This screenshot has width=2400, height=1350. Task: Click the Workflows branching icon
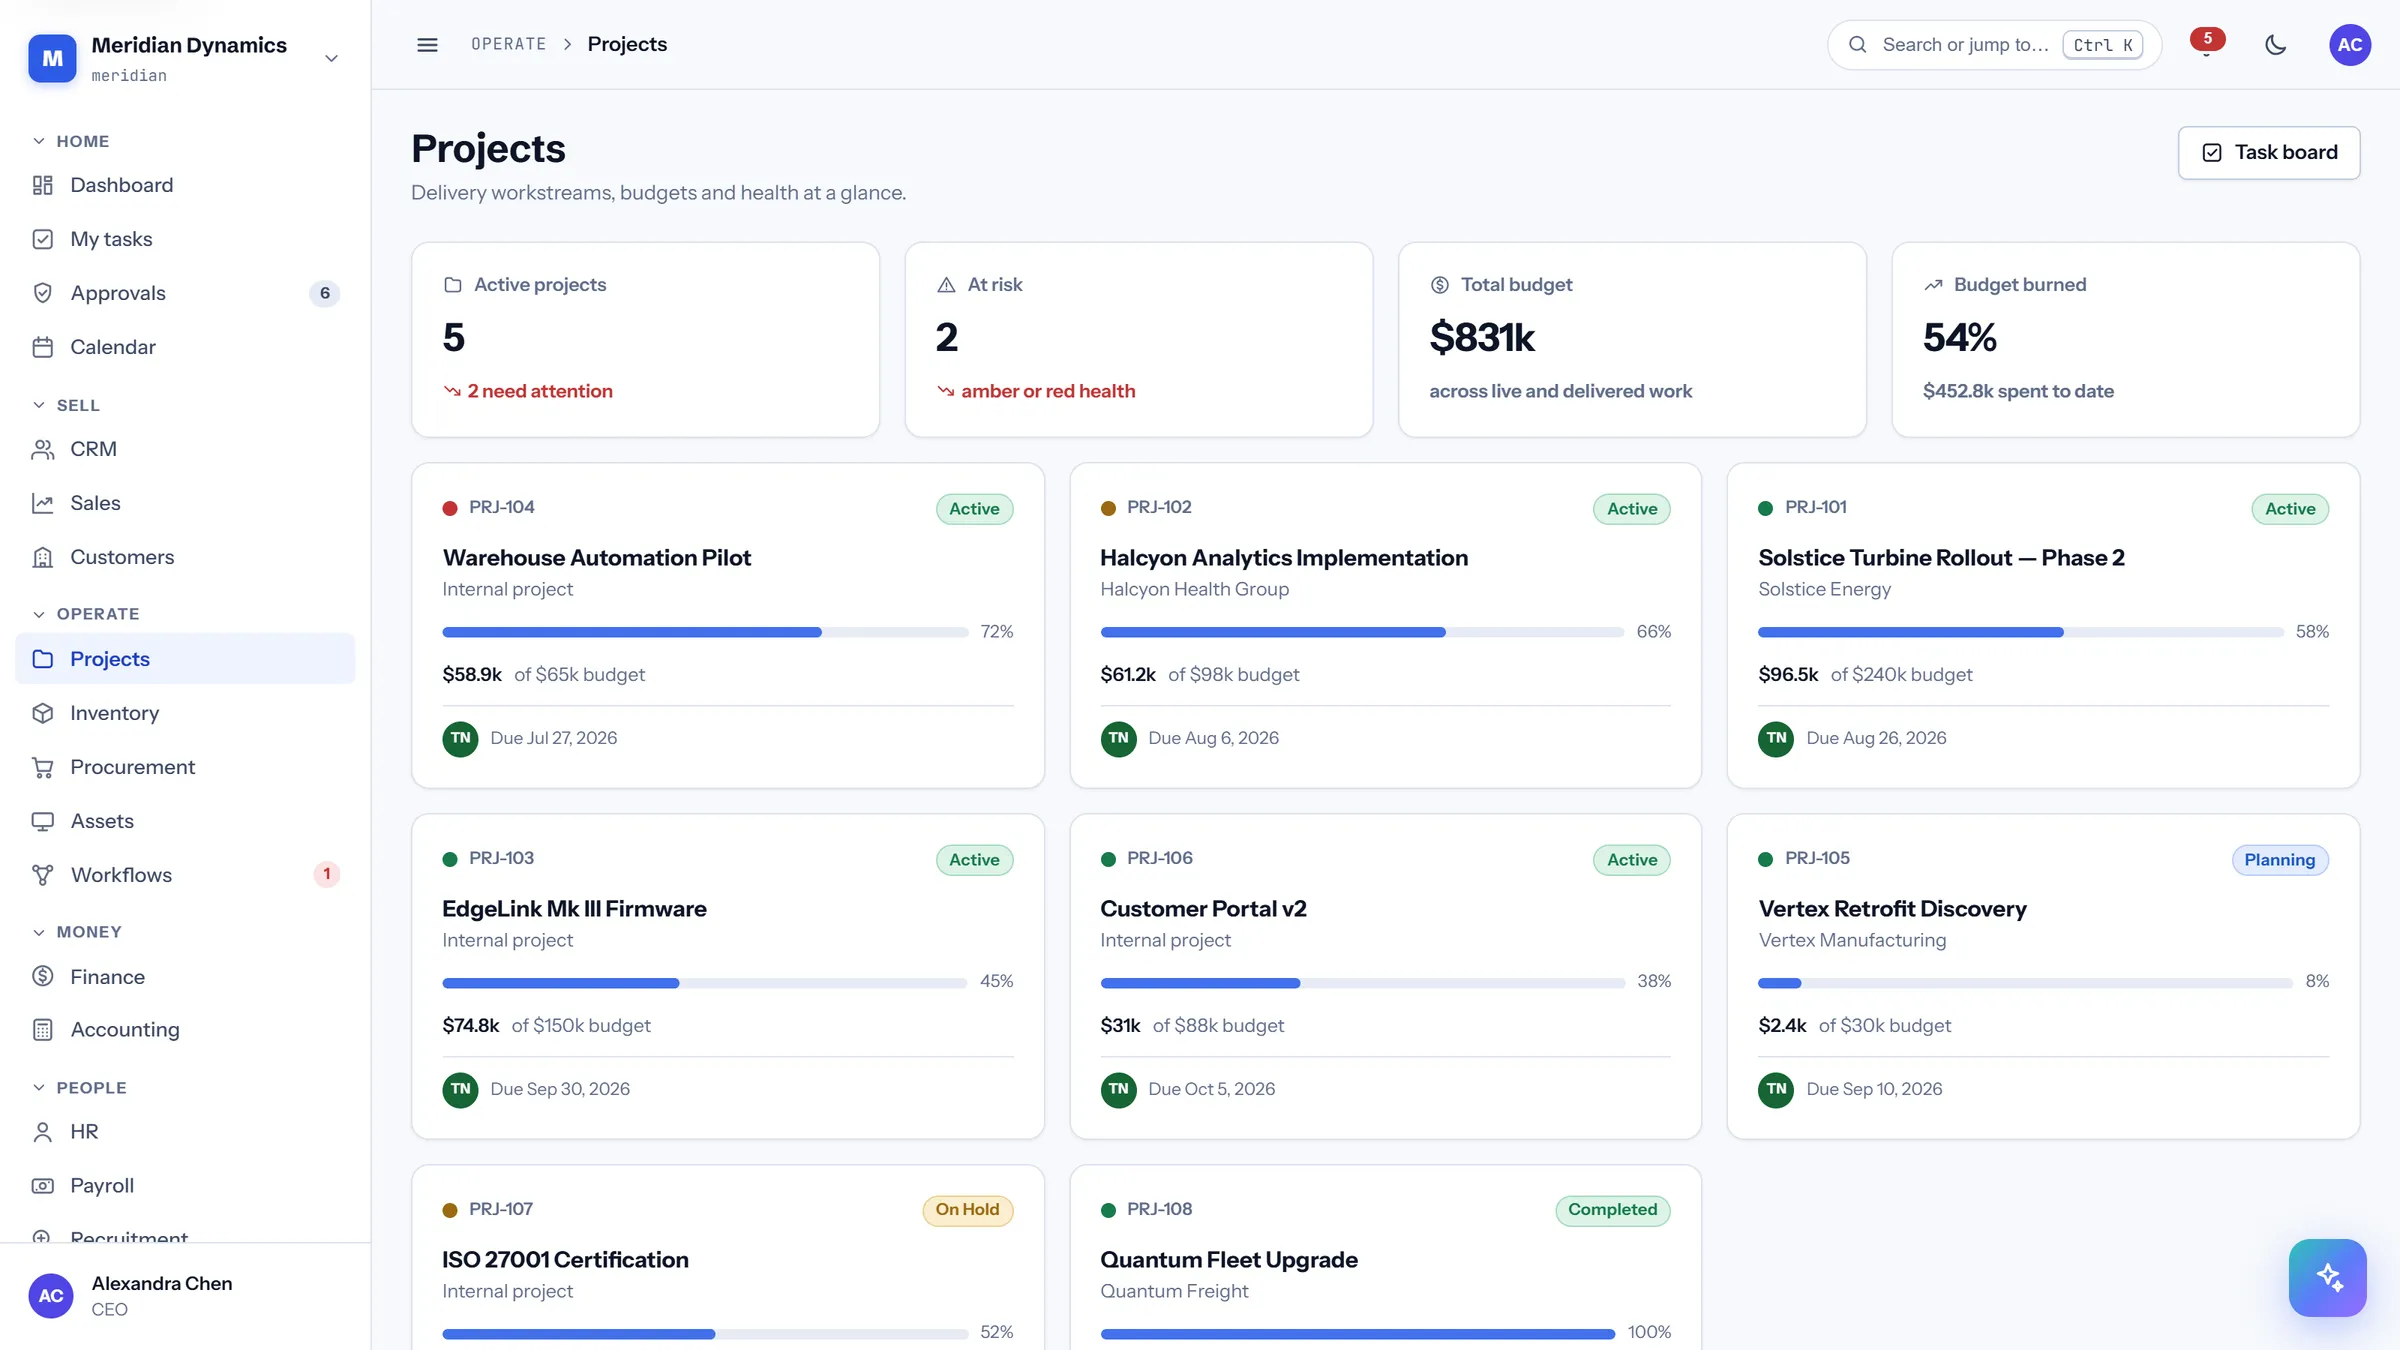[x=42, y=875]
